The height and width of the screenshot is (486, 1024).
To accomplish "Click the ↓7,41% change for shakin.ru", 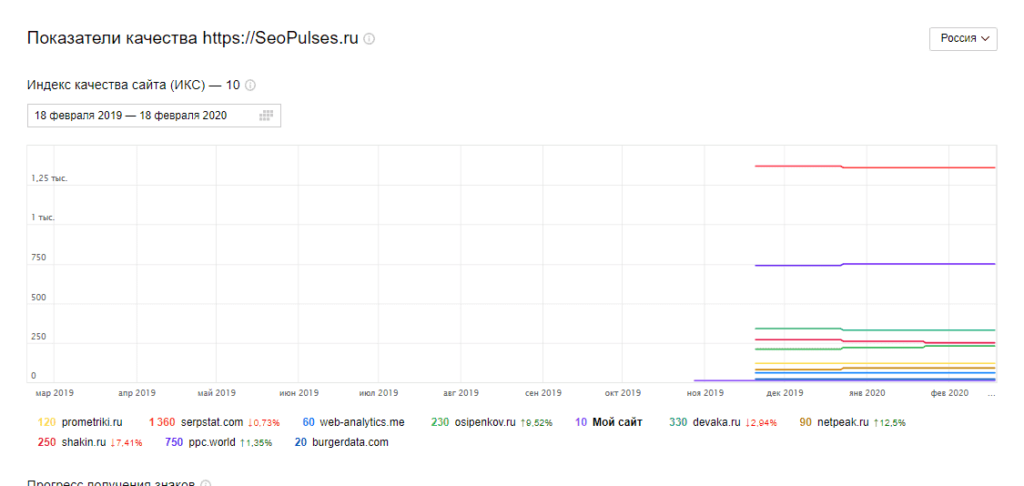I will (126, 443).
